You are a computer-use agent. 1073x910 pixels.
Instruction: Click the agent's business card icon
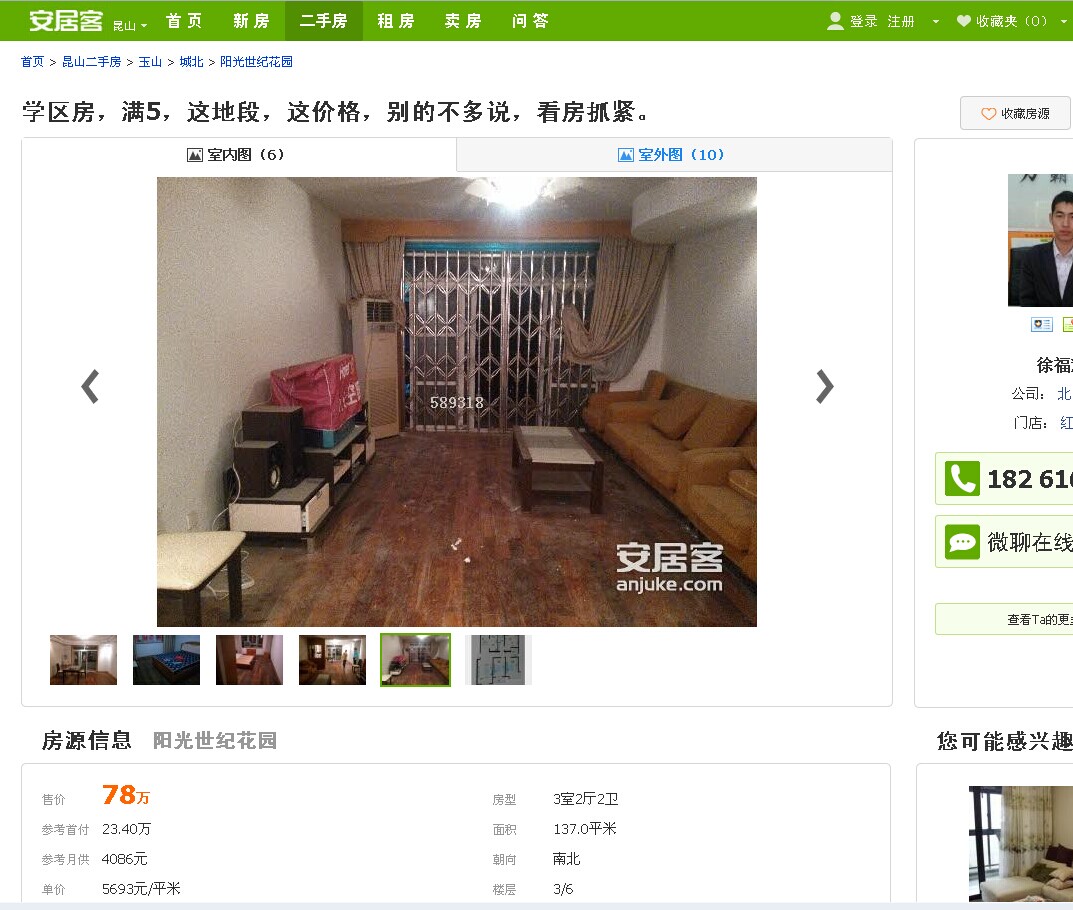point(1042,324)
